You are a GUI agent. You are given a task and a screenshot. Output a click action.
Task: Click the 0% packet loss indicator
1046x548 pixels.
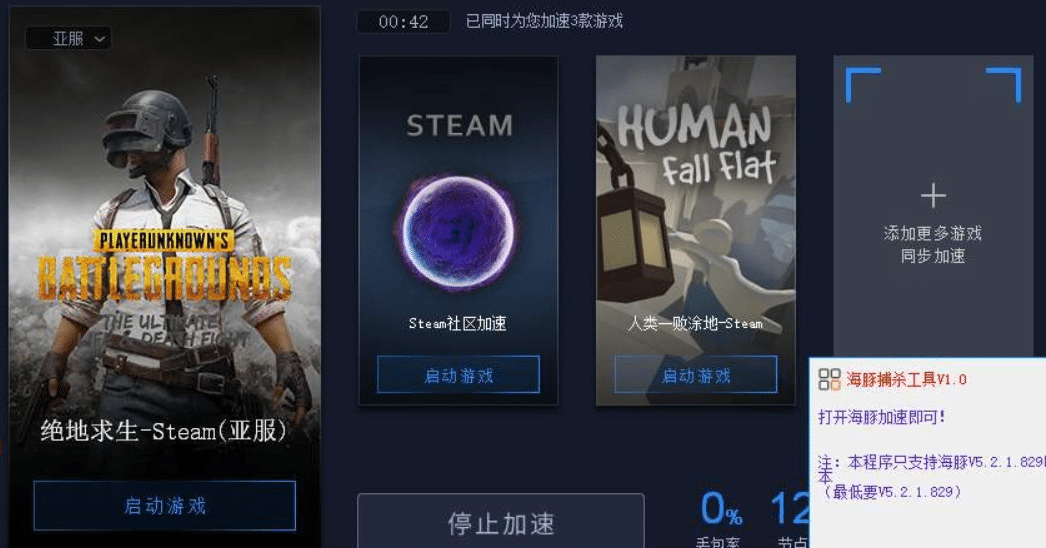tap(720, 509)
